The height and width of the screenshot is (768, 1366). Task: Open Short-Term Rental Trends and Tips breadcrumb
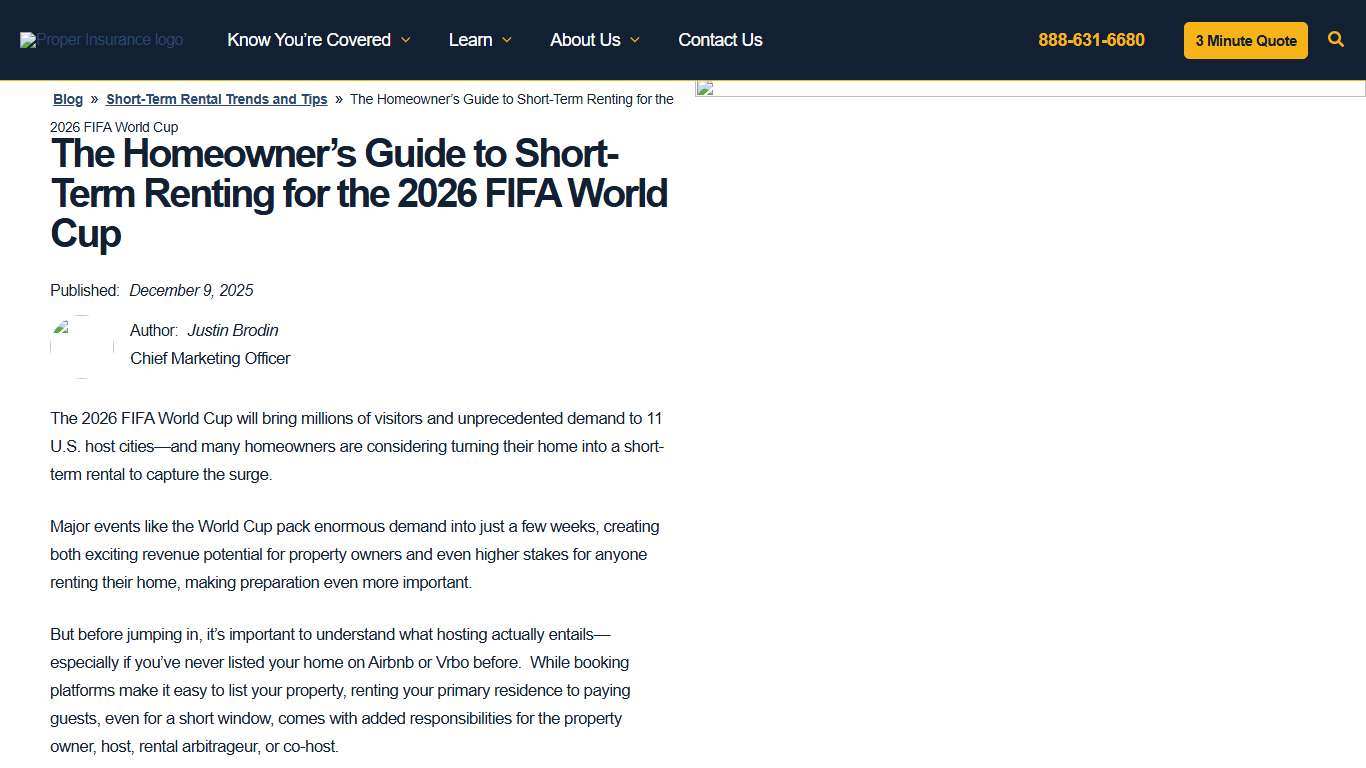pyautogui.click(x=216, y=99)
